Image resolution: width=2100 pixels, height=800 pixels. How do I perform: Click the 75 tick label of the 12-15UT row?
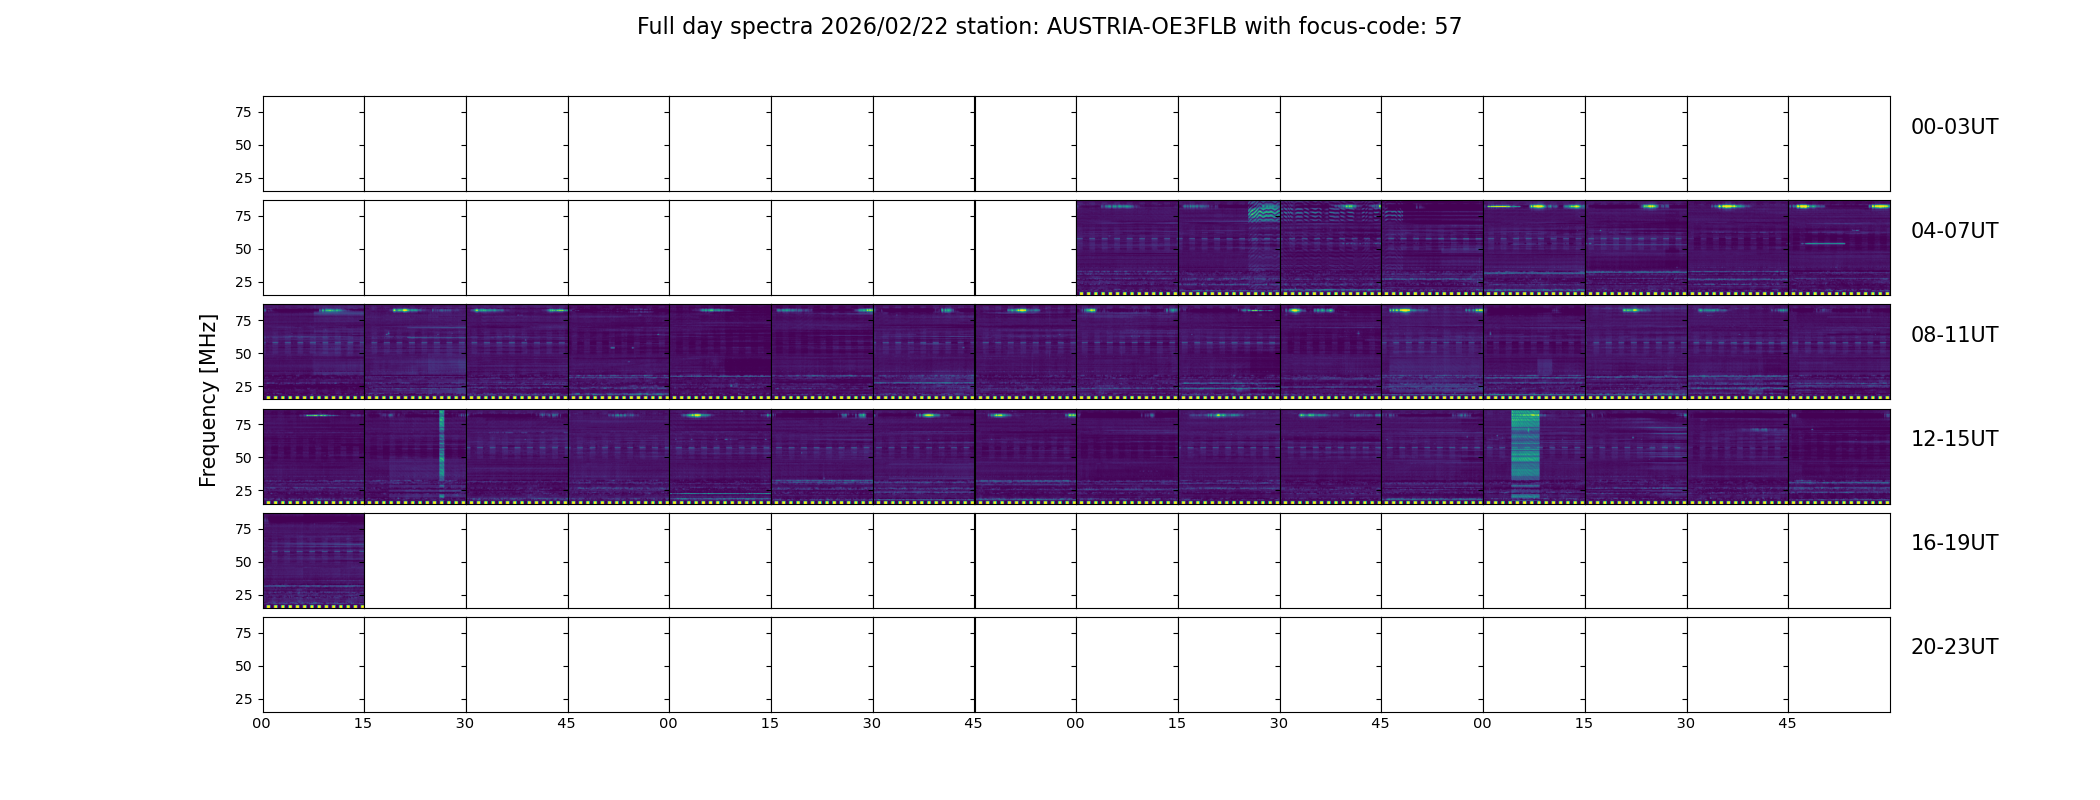(x=243, y=425)
